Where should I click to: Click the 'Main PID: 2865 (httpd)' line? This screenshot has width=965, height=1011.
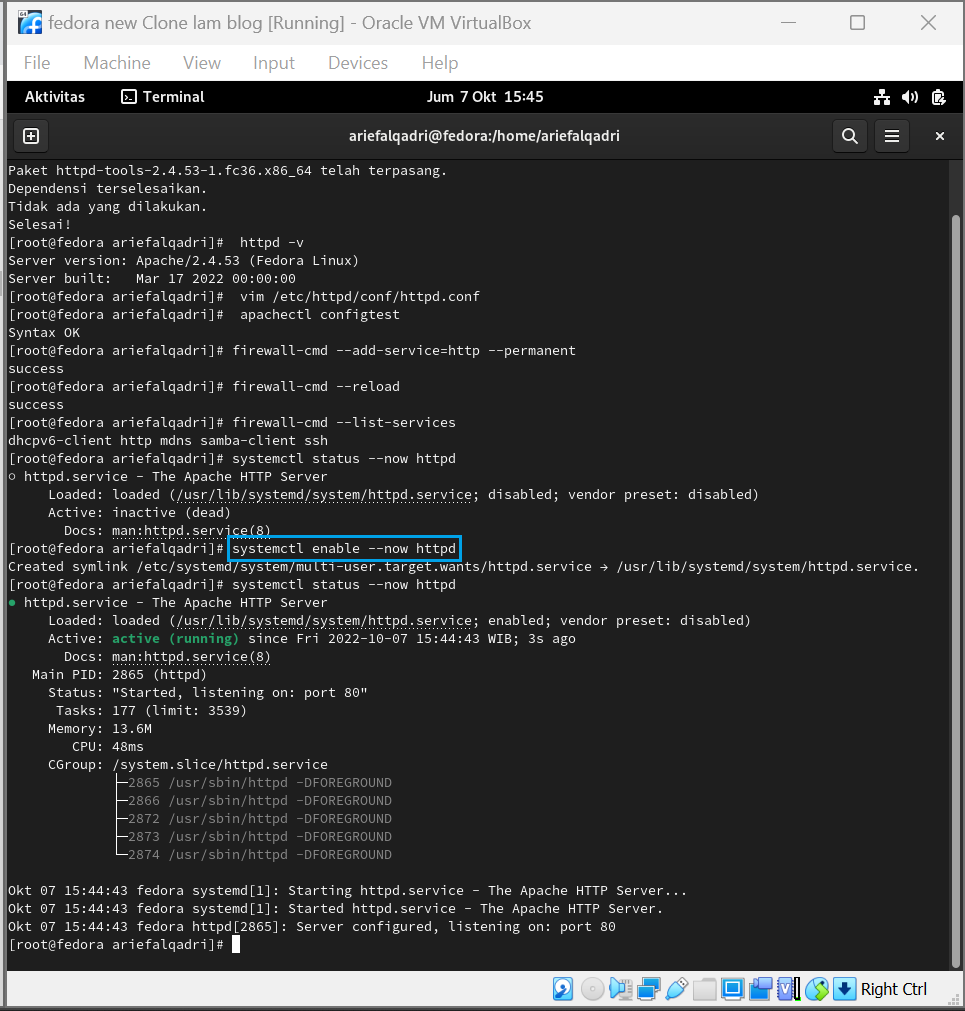point(119,674)
